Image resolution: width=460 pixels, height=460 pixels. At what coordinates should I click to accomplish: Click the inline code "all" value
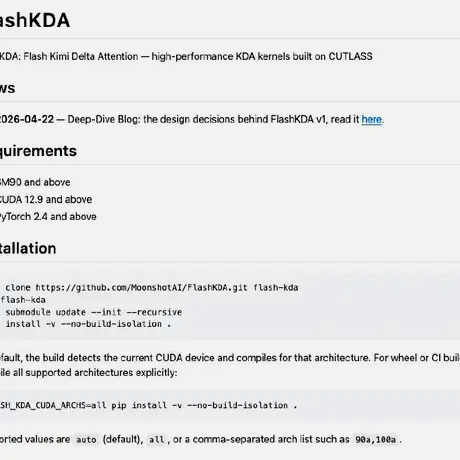click(156, 440)
